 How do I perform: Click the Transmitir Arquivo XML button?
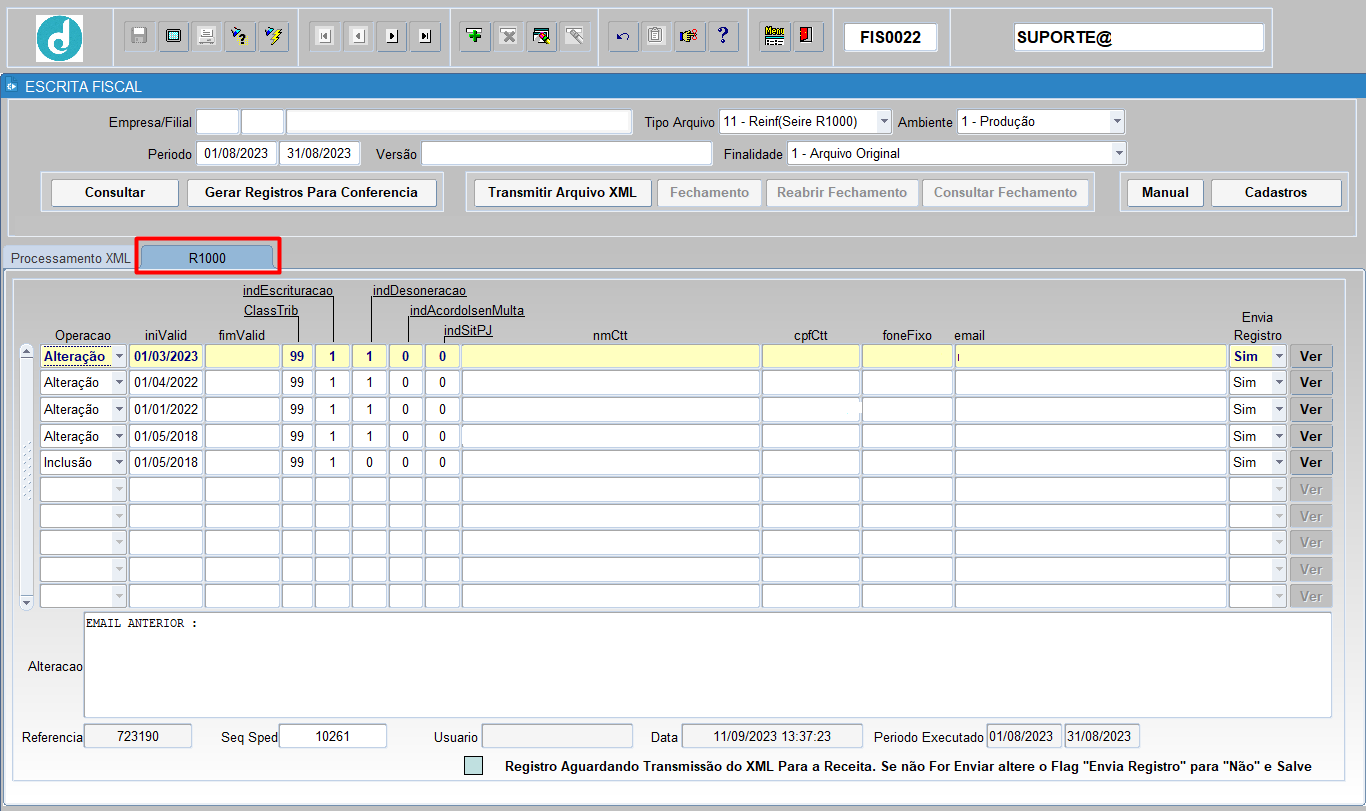click(562, 193)
